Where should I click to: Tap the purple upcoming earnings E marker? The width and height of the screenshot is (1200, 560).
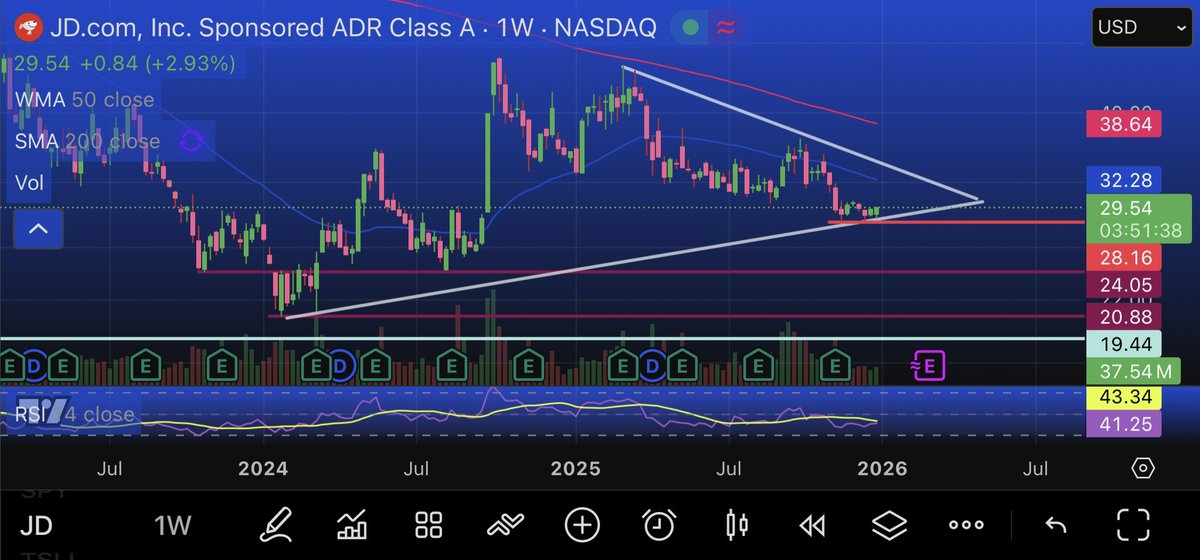927,366
